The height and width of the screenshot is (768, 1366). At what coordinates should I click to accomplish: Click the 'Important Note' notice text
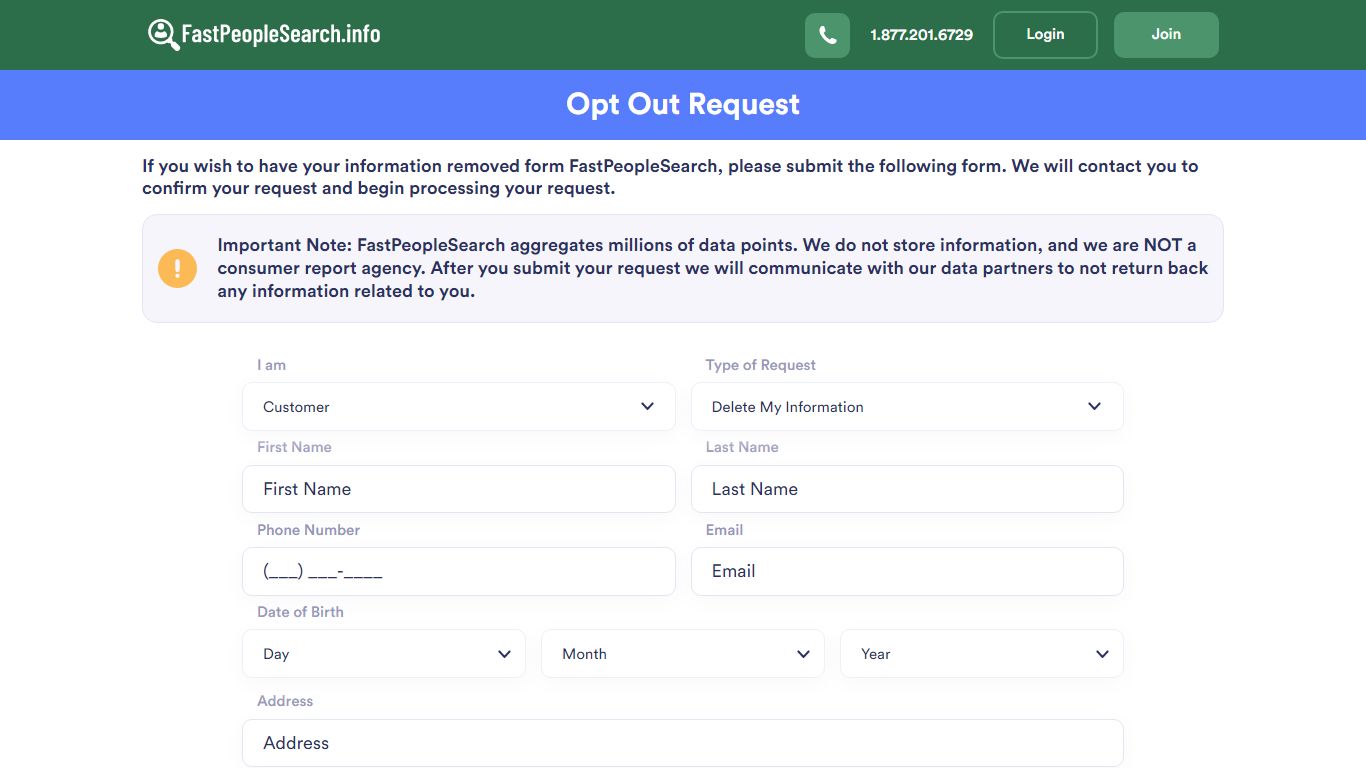click(713, 268)
